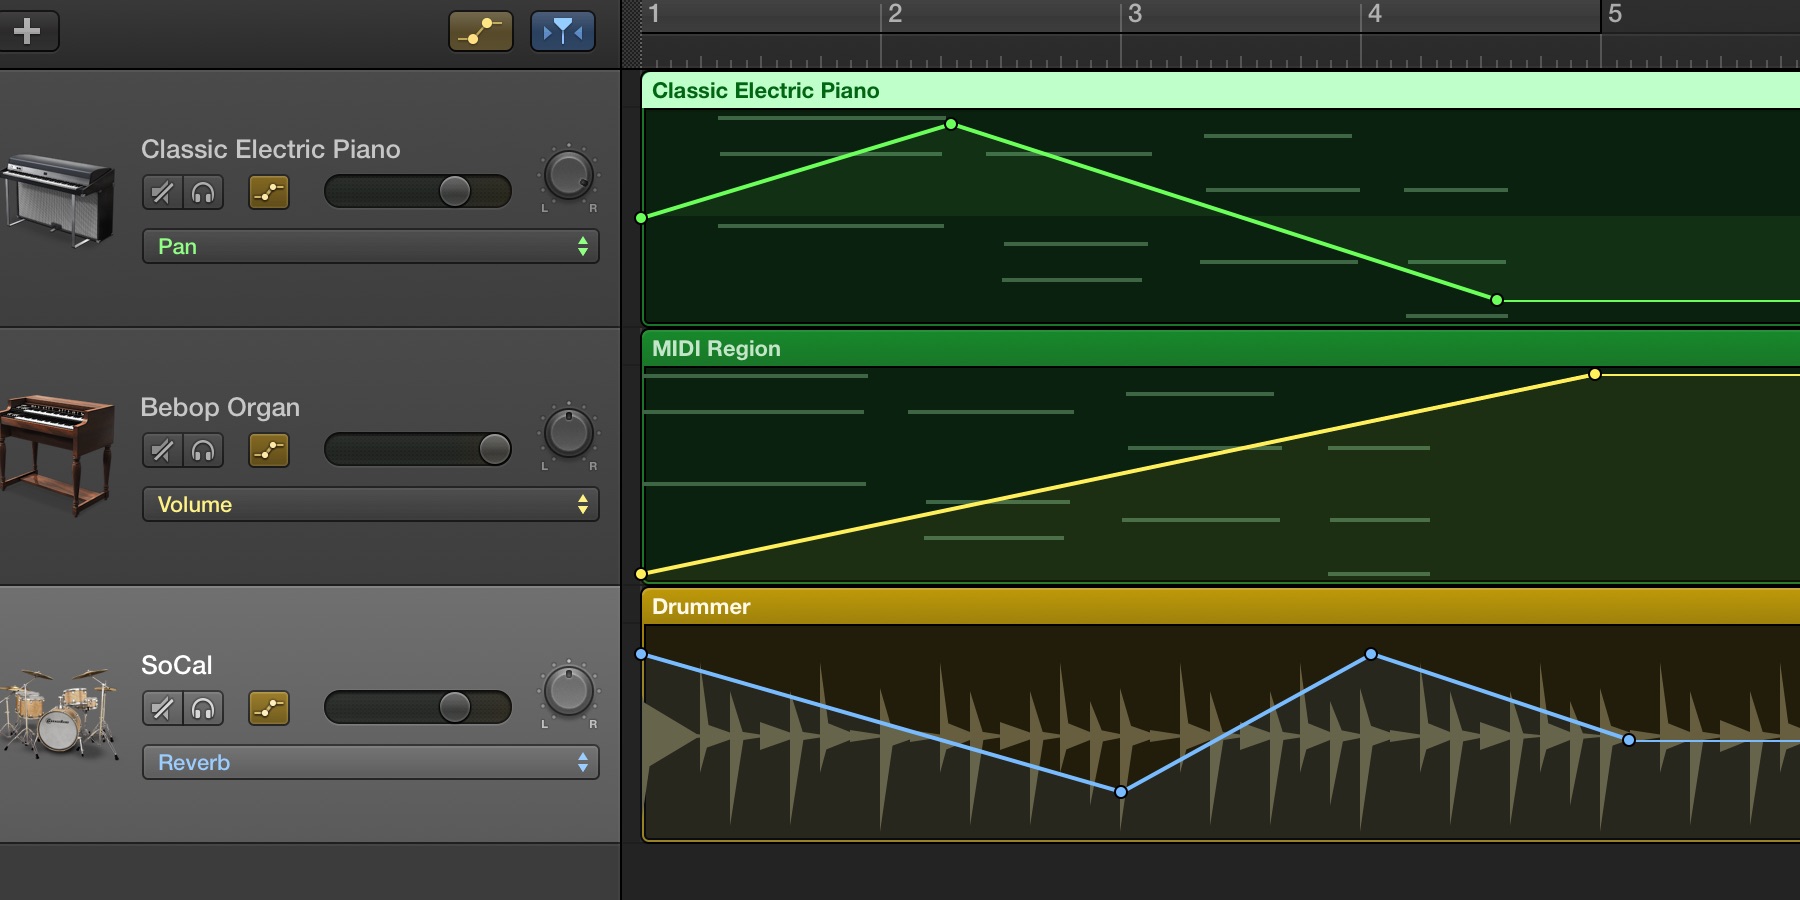
Task: Mute the Classic Electric Piano track
Action: tap(162, 192)
